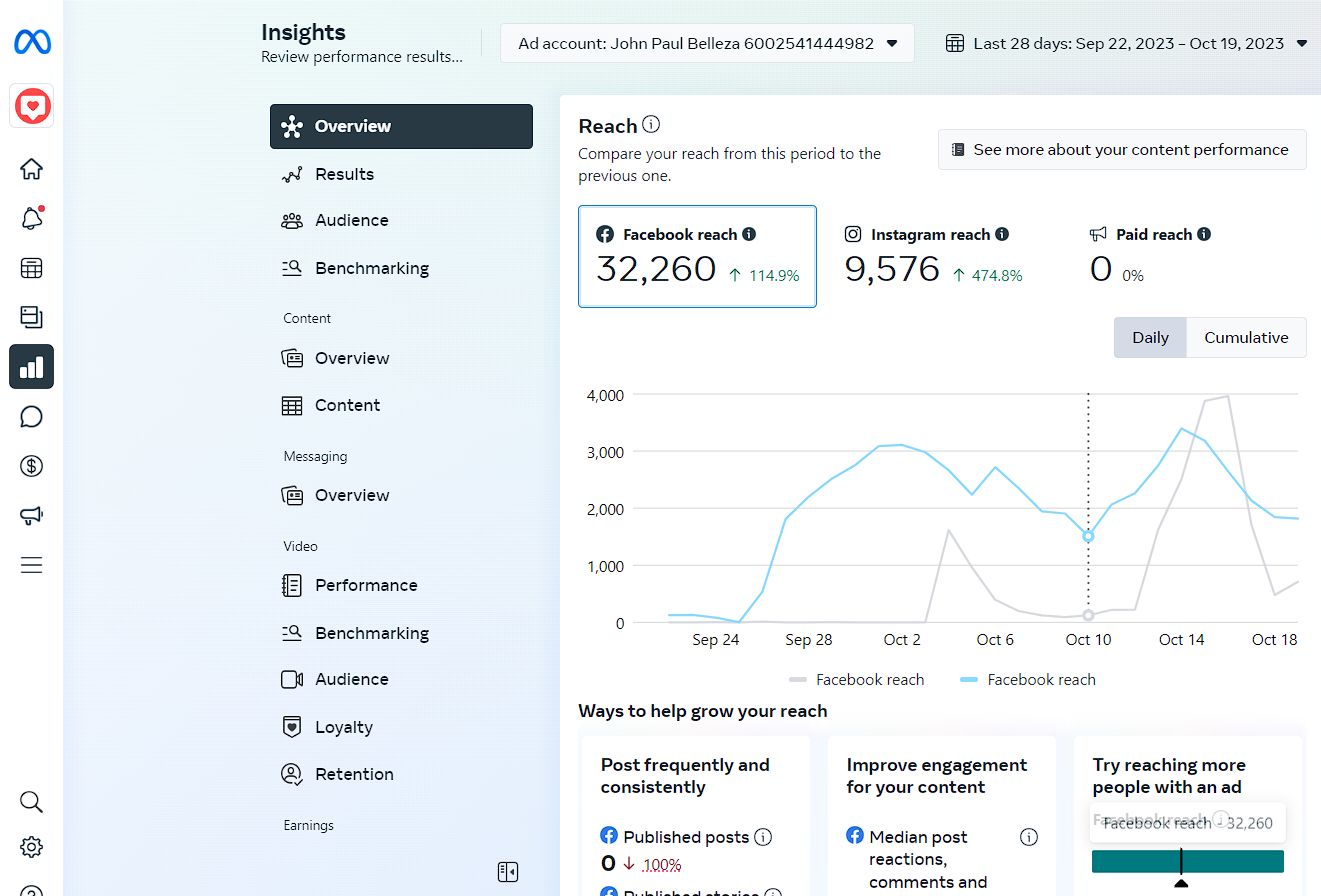The width and height of the screenshot is (1321, 896).
Task: Click the Meta logo icon
Action: (x=32, y=42)
